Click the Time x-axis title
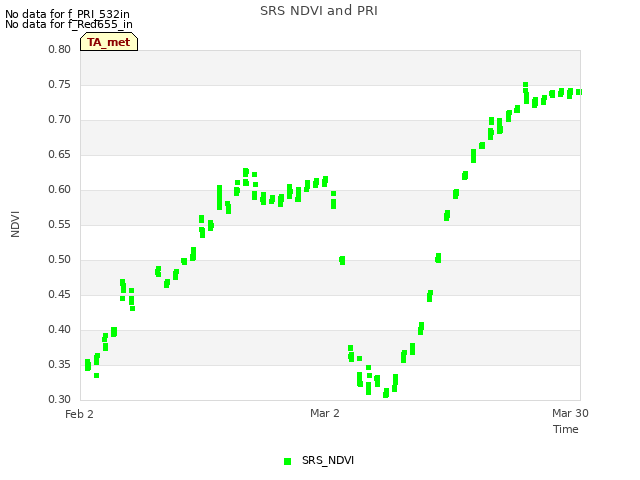This screenshot has height=480, width=640. pos(566,429)
